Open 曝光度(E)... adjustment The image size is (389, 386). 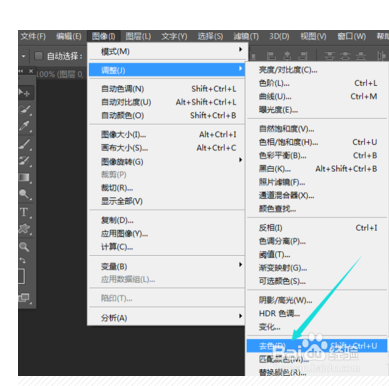[x=317, y=110]
